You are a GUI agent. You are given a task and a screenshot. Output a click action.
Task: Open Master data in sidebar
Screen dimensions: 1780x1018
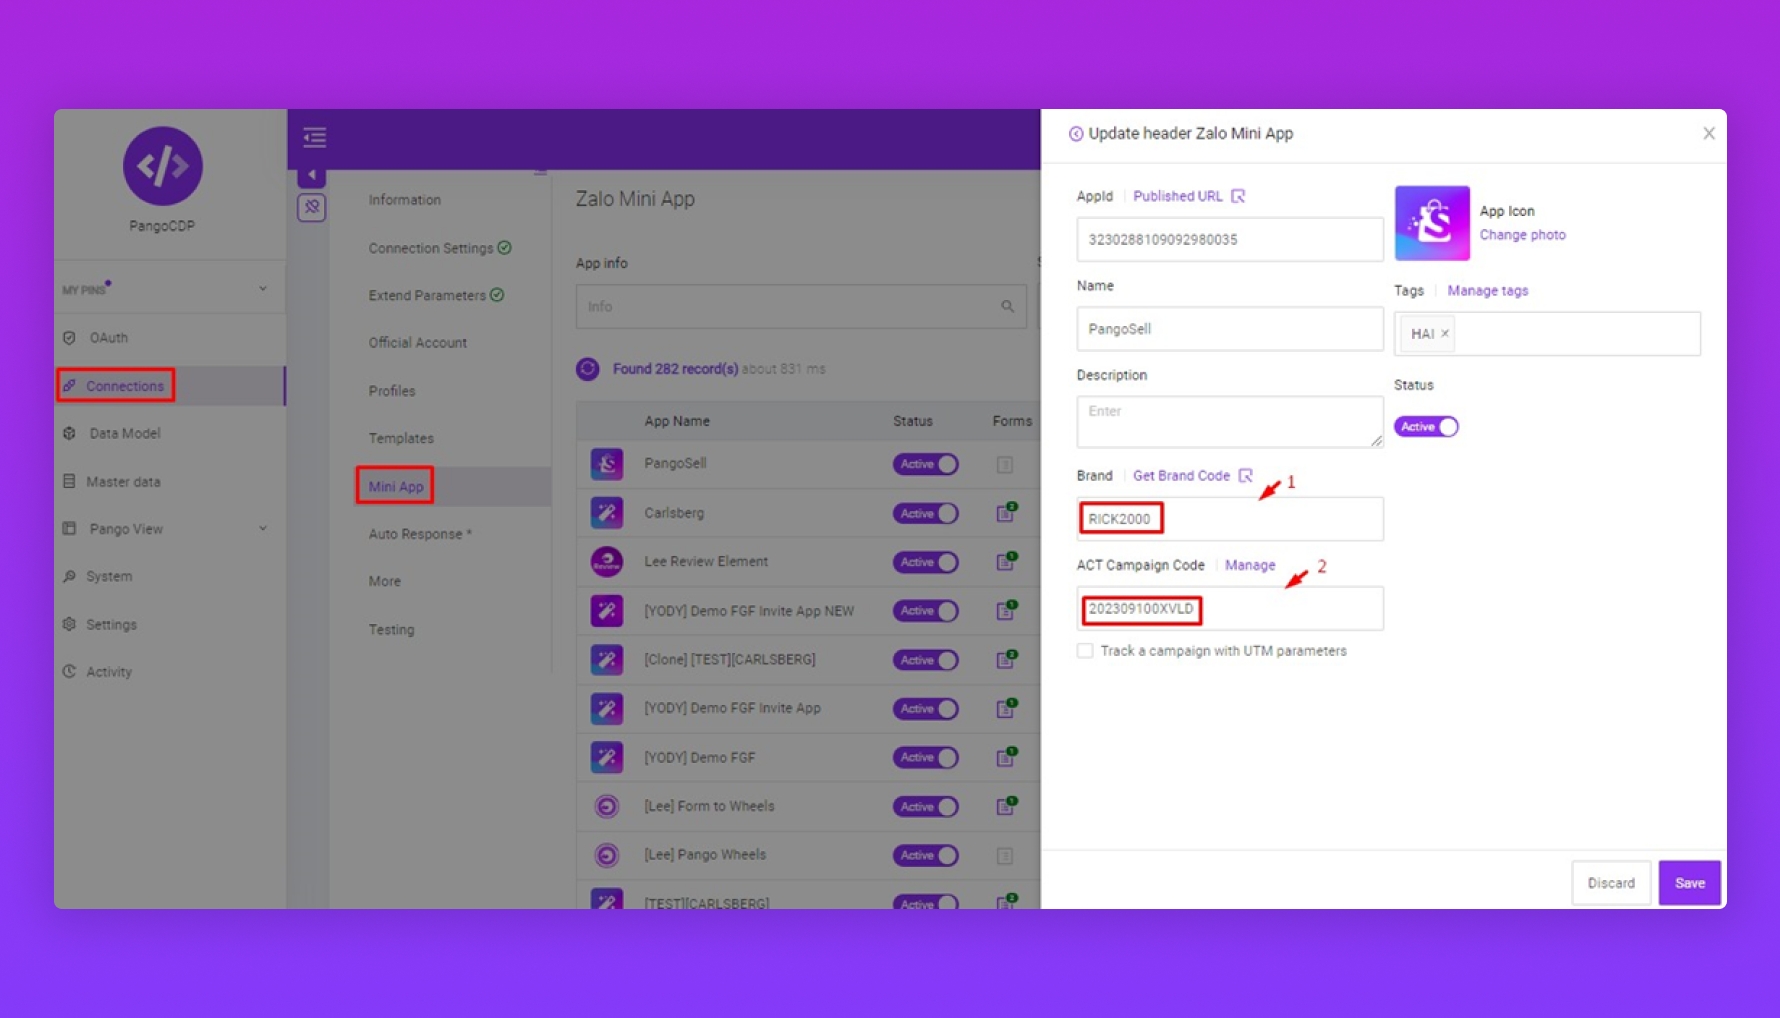click(122, 482)
